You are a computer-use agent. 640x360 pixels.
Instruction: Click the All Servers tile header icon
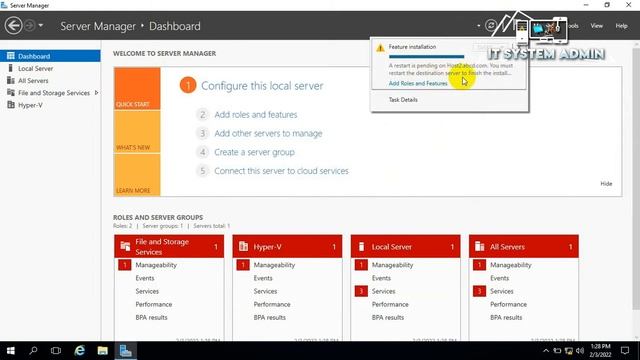[x=480, y=247]
